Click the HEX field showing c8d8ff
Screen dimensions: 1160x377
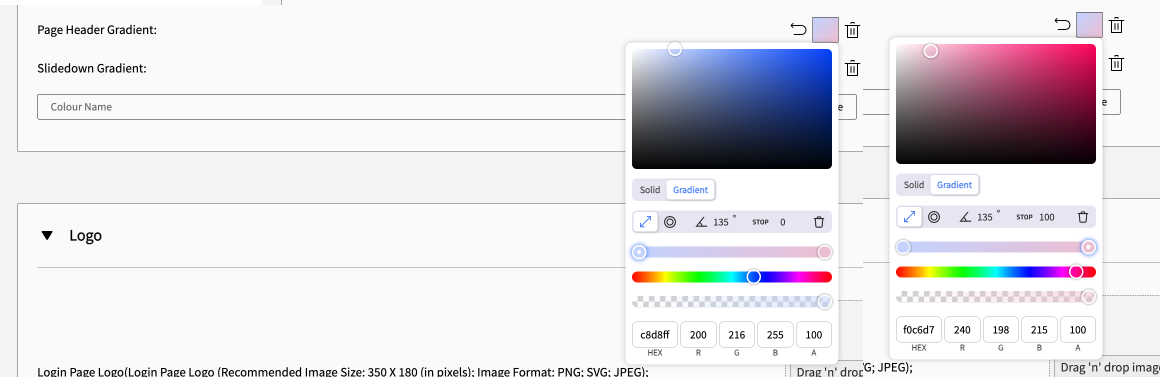click(x=655, y=335)
